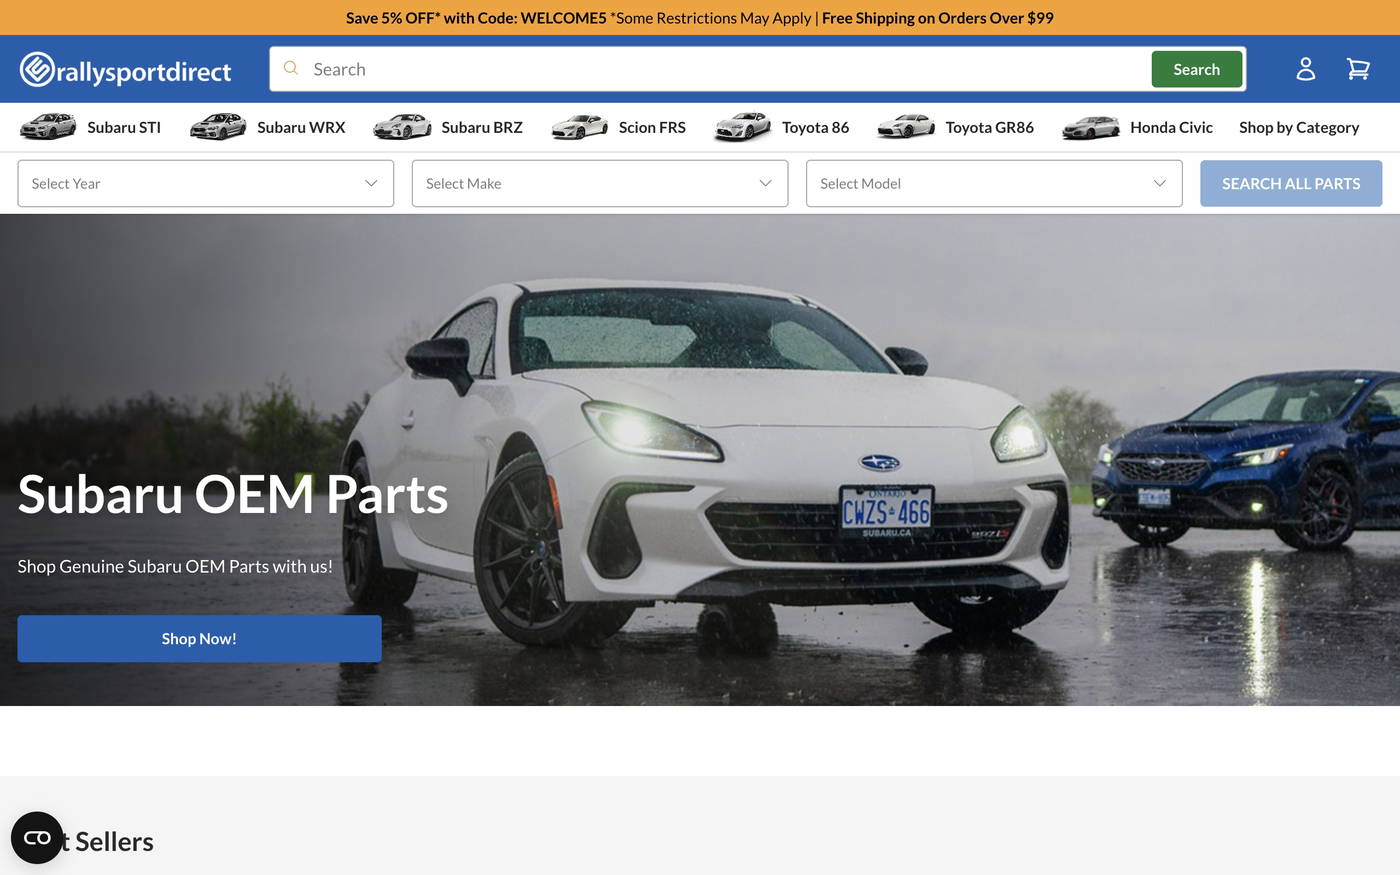Open the Shop by Category menu
1400x875 pixels.
tap(1298, 125)
